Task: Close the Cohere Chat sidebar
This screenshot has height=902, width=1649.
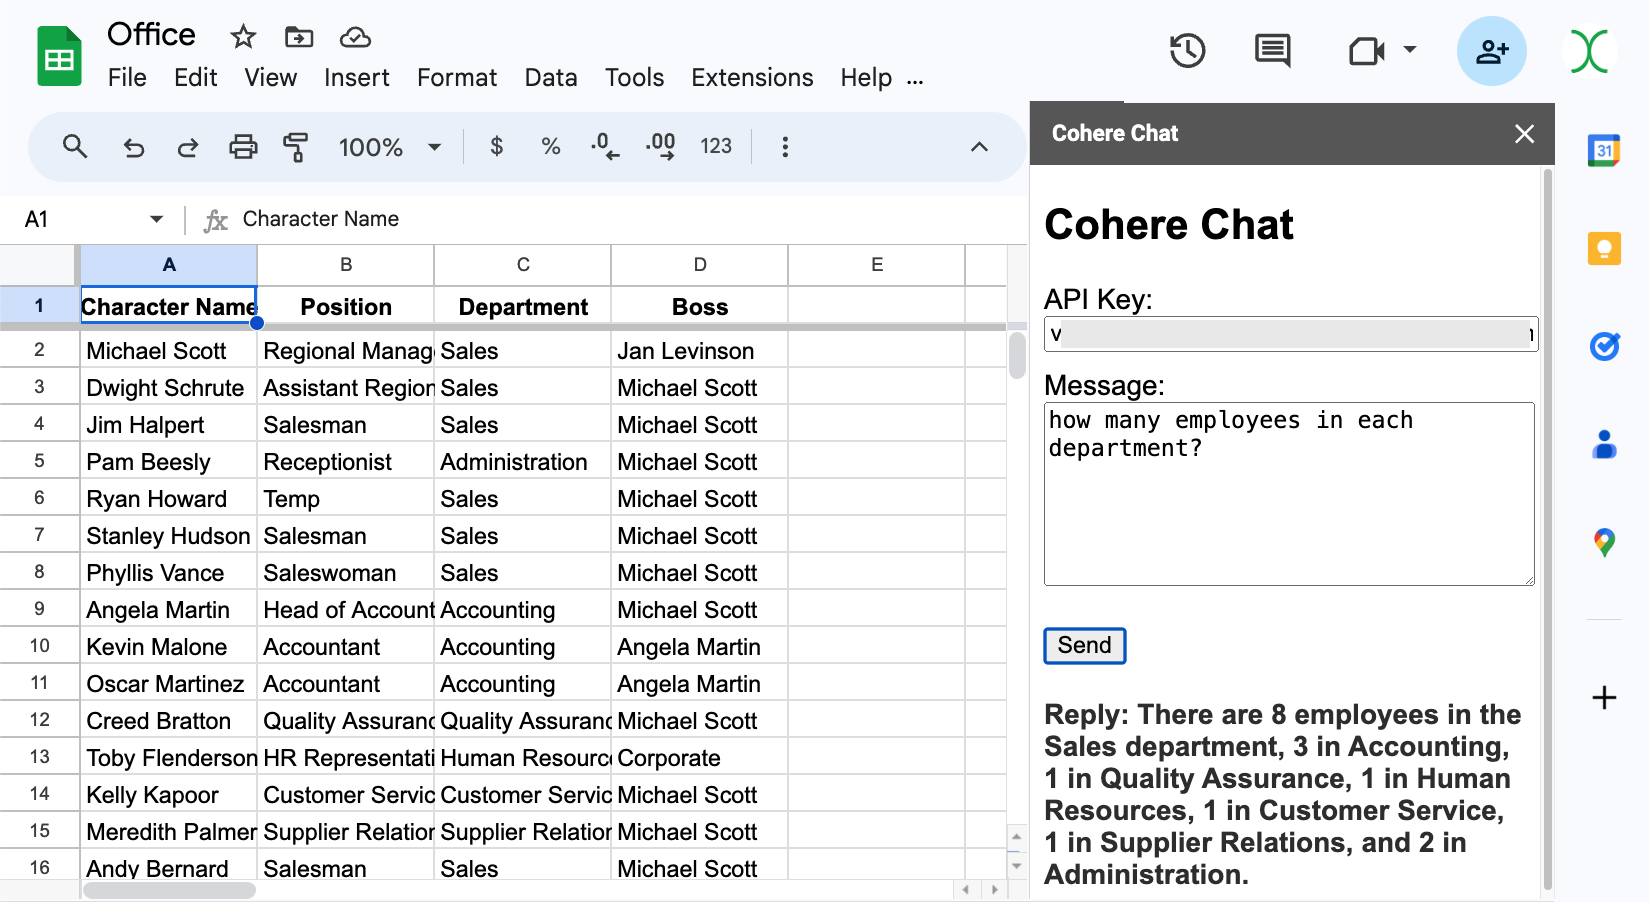Action: click(x=1524, y=134)
